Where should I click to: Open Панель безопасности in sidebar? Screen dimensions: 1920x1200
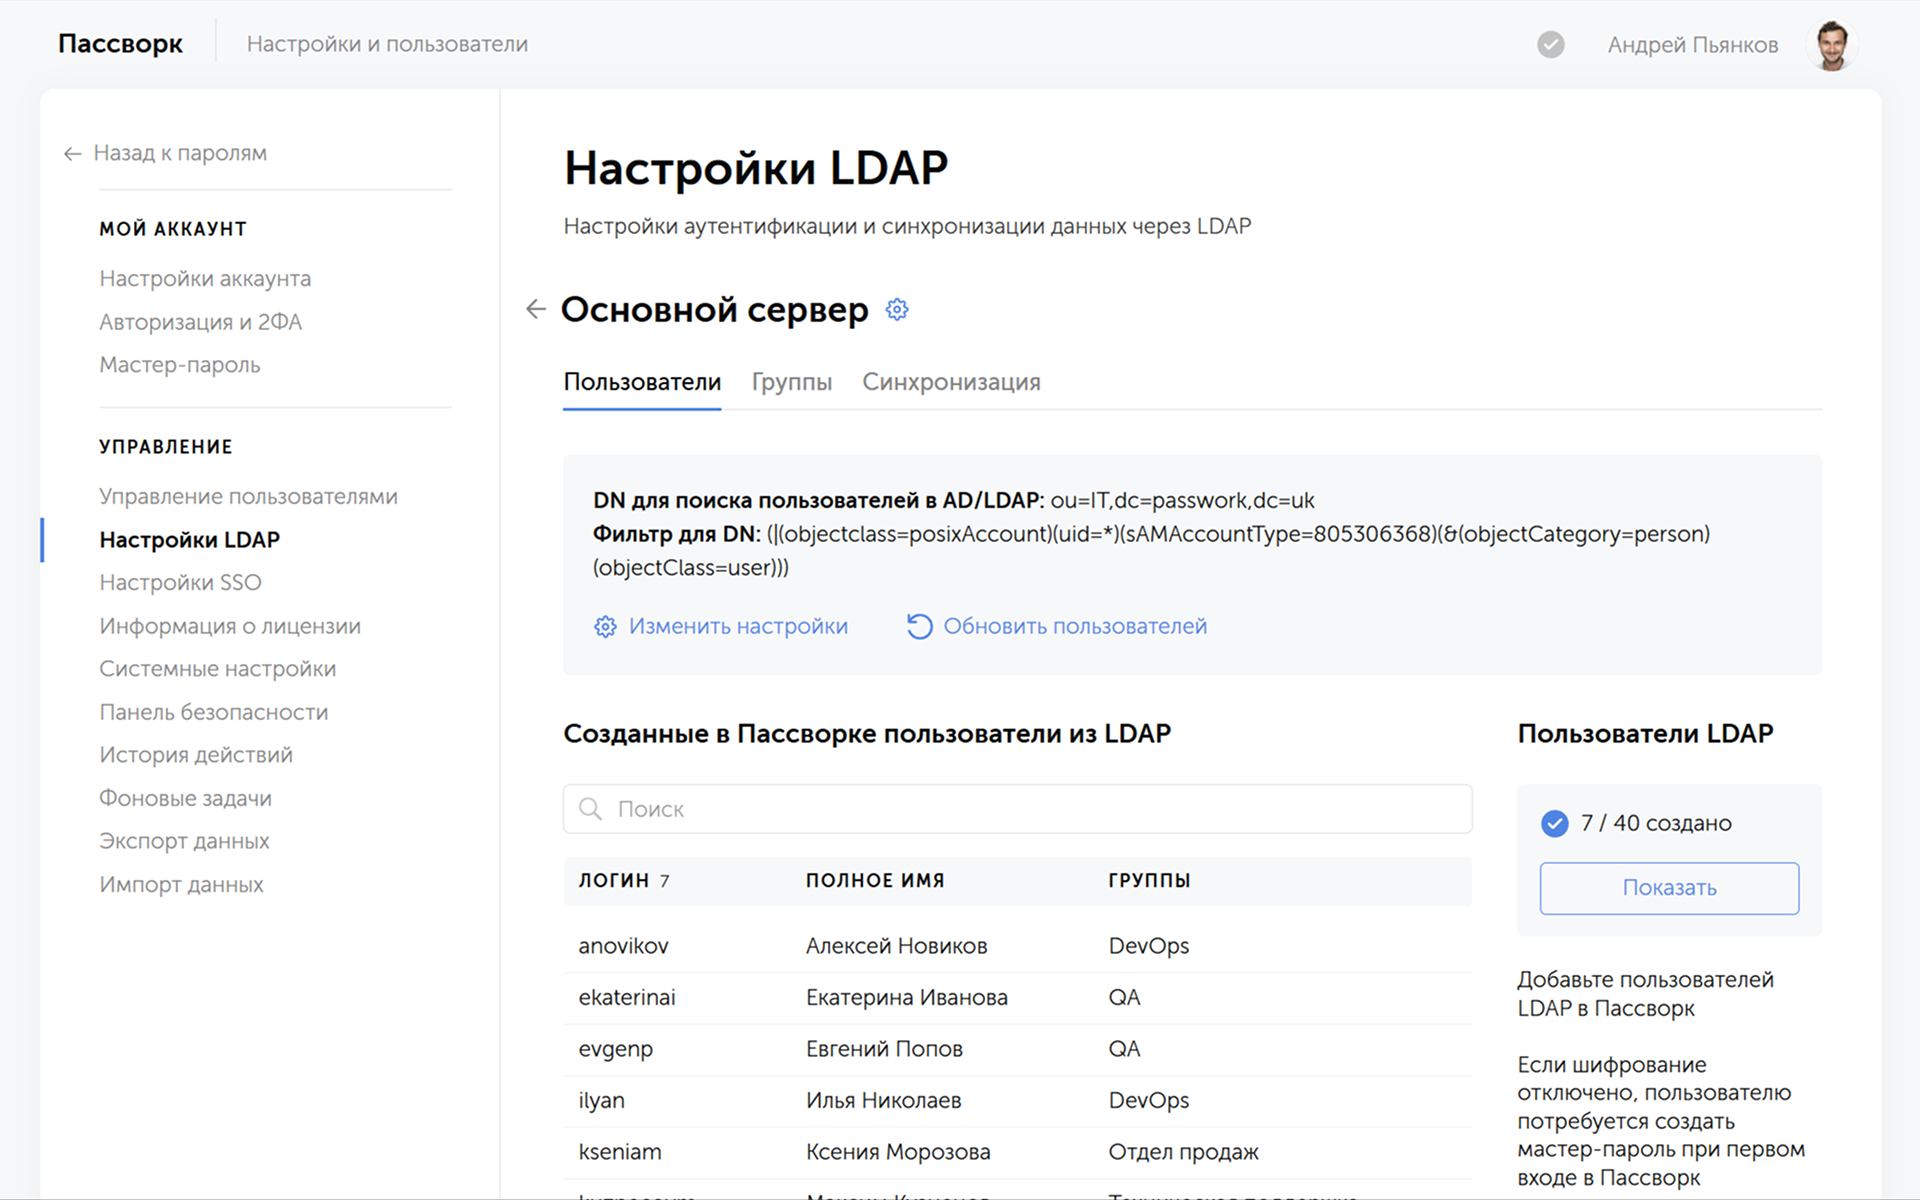213,712
